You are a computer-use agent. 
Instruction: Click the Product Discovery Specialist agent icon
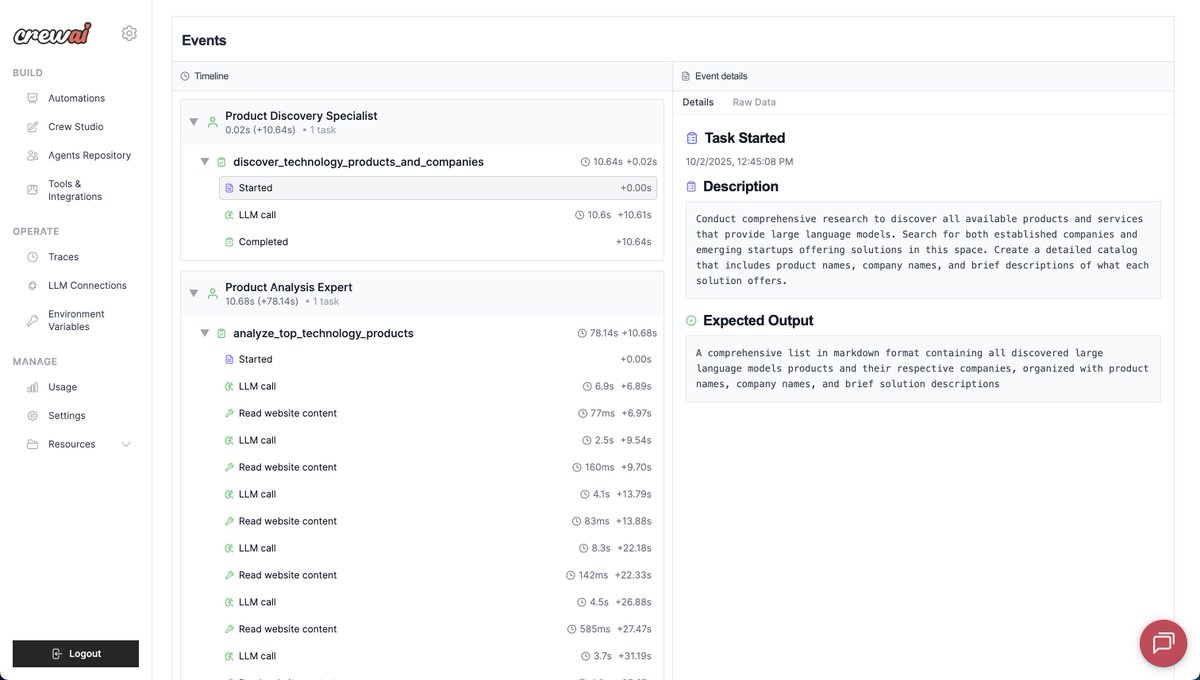click(x=212, y=122)
